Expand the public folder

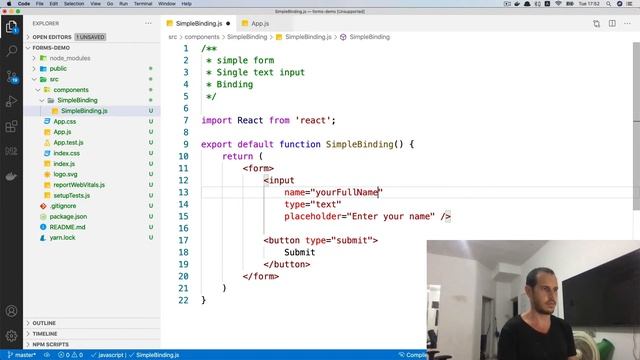pyautogui.click(x=58, y=69)
